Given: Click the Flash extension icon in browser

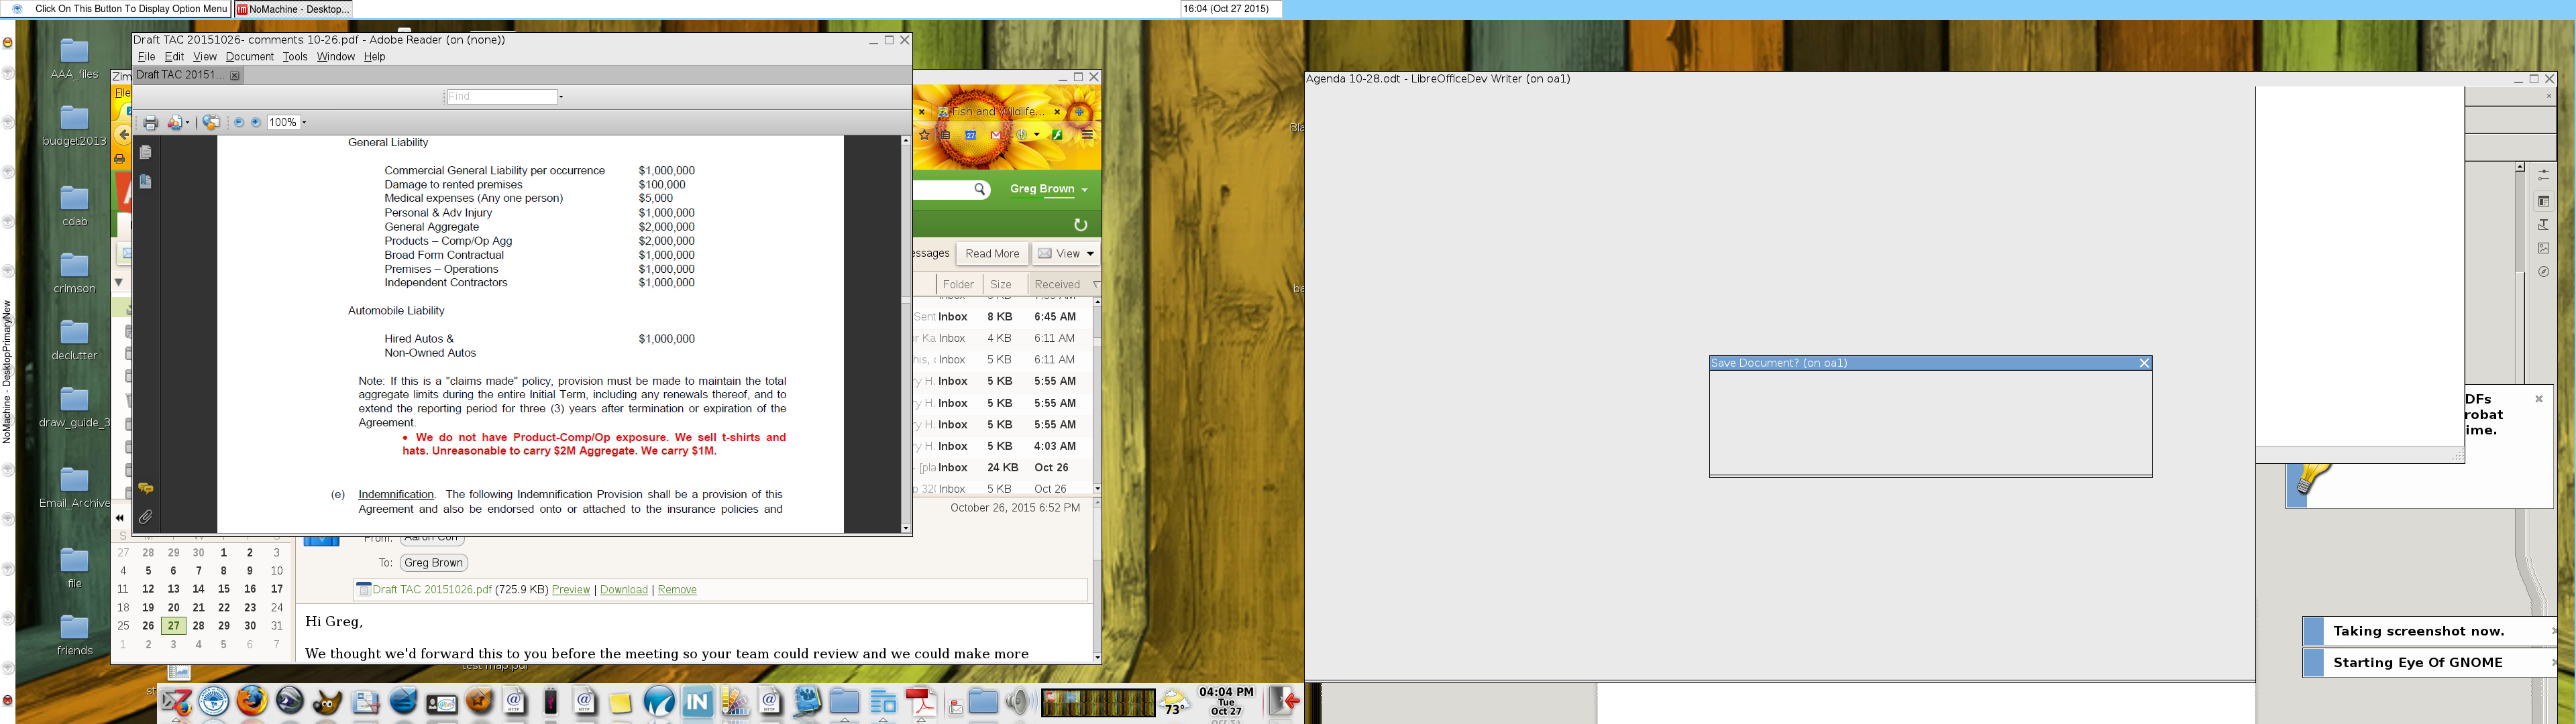Looking at the screenshot, I should click(1057, 135).
